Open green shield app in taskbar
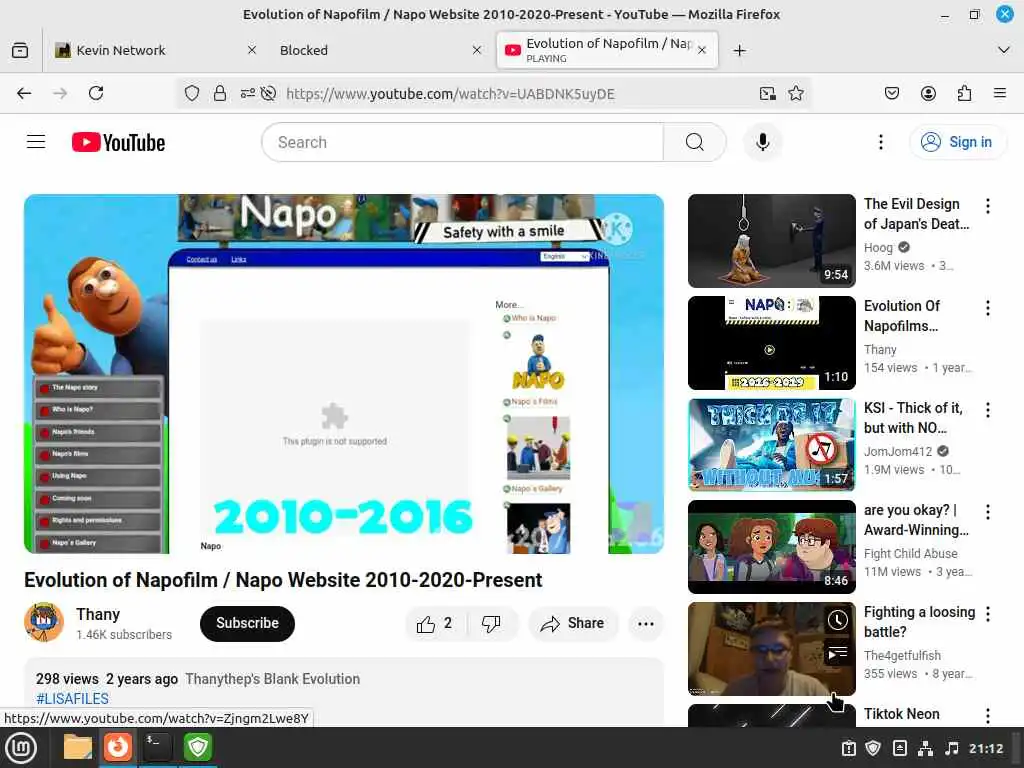The image size is (1024, 768). tap(197, 748)
